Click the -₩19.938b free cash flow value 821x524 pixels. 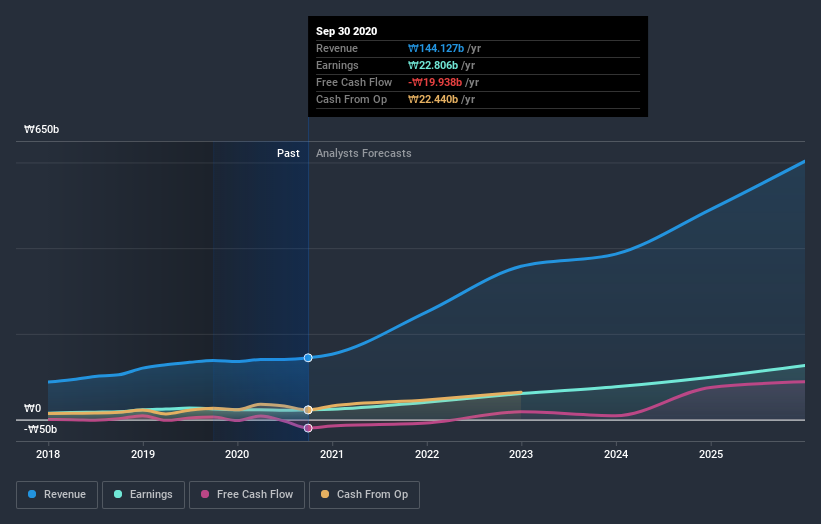(x=435, y=82)
